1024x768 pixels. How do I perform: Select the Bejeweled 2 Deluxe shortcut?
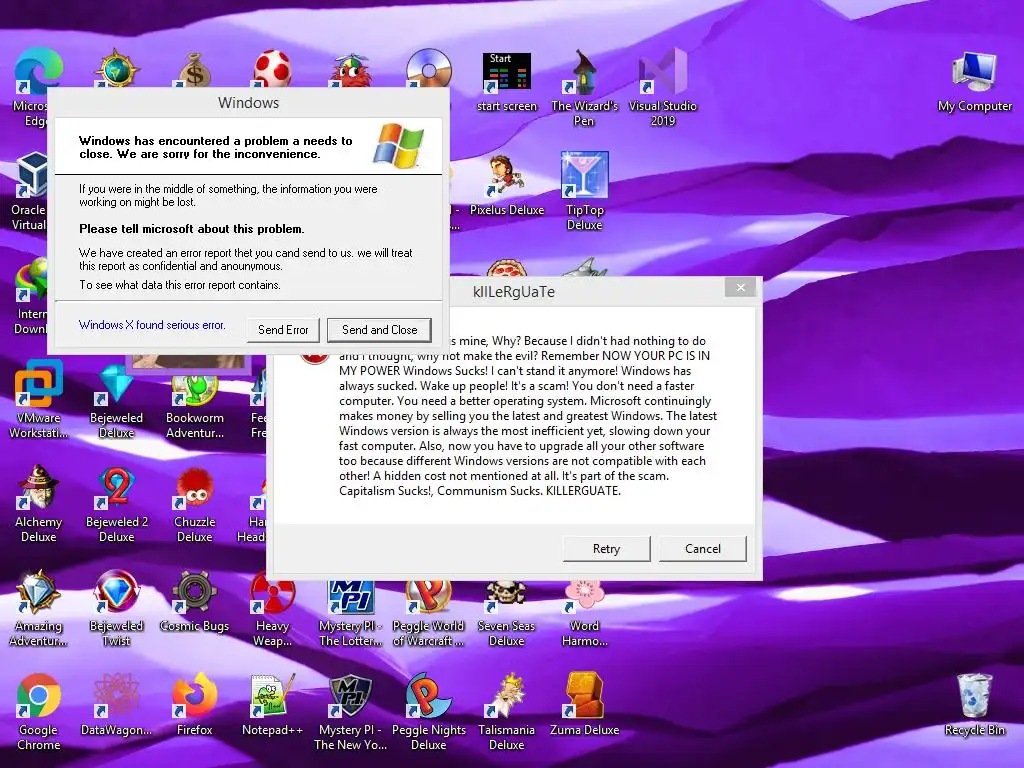(116, 503)
